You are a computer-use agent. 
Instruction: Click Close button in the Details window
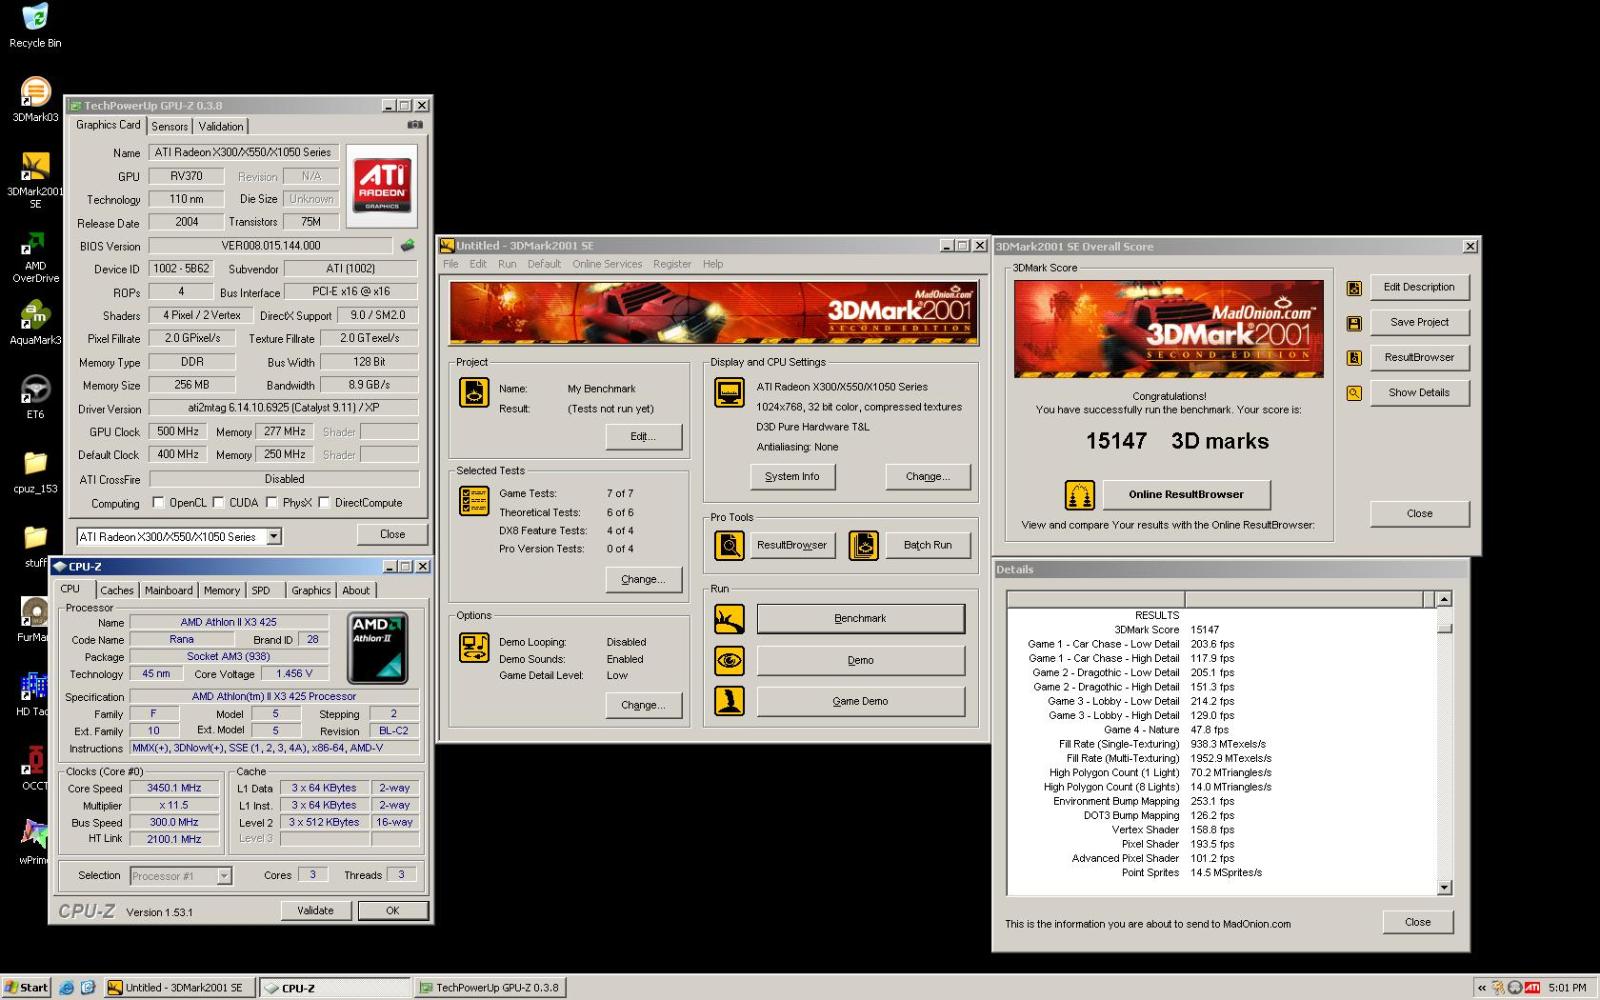point(1418,922)
